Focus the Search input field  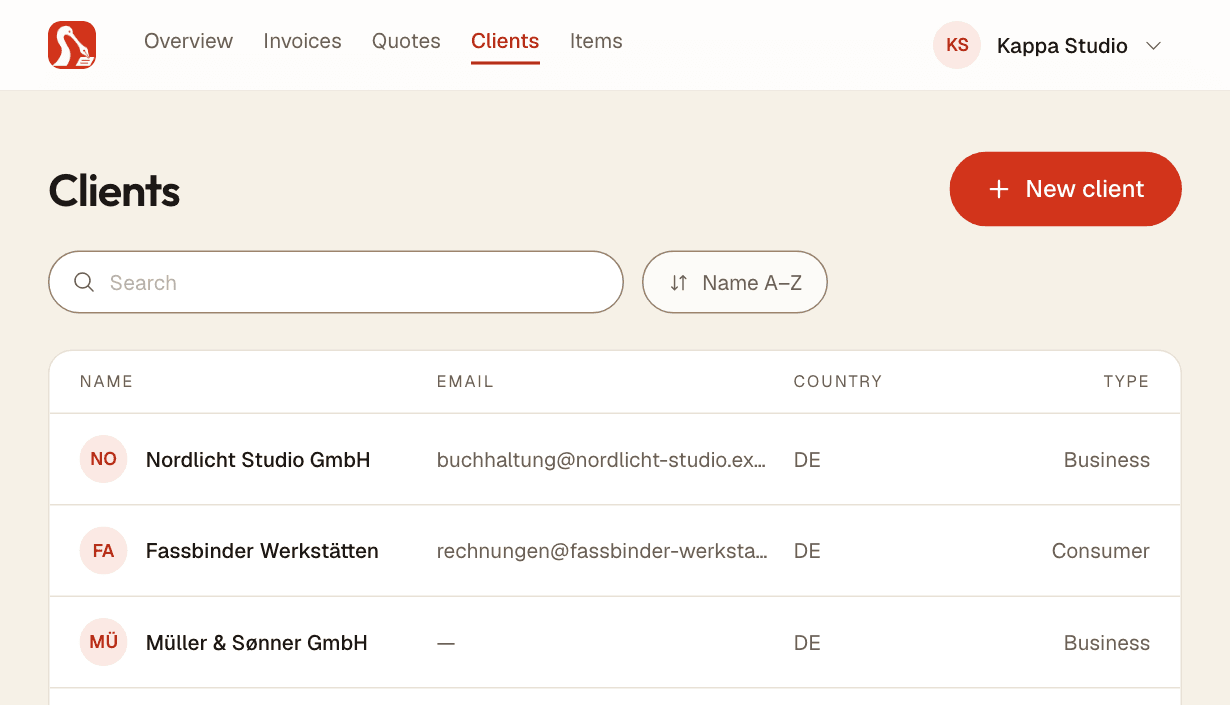(336, 282)
